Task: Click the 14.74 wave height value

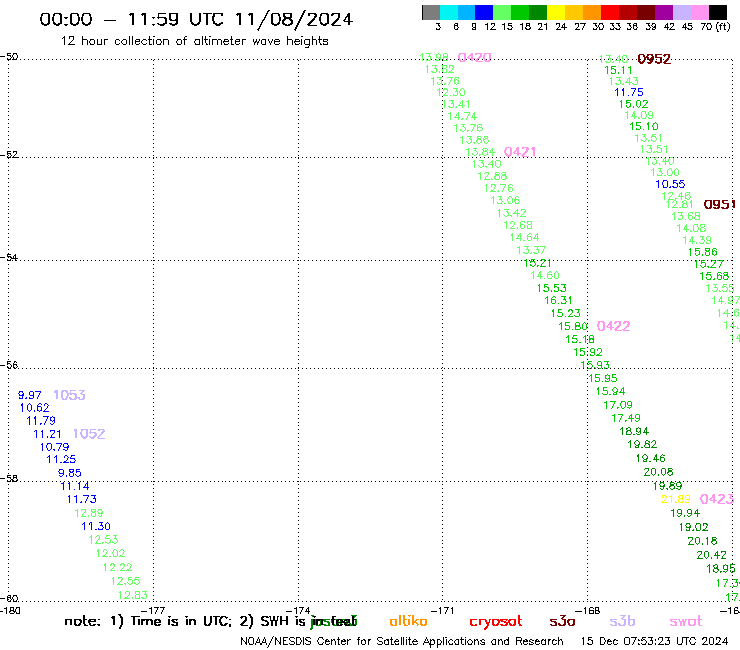Action: click(462, 116)
